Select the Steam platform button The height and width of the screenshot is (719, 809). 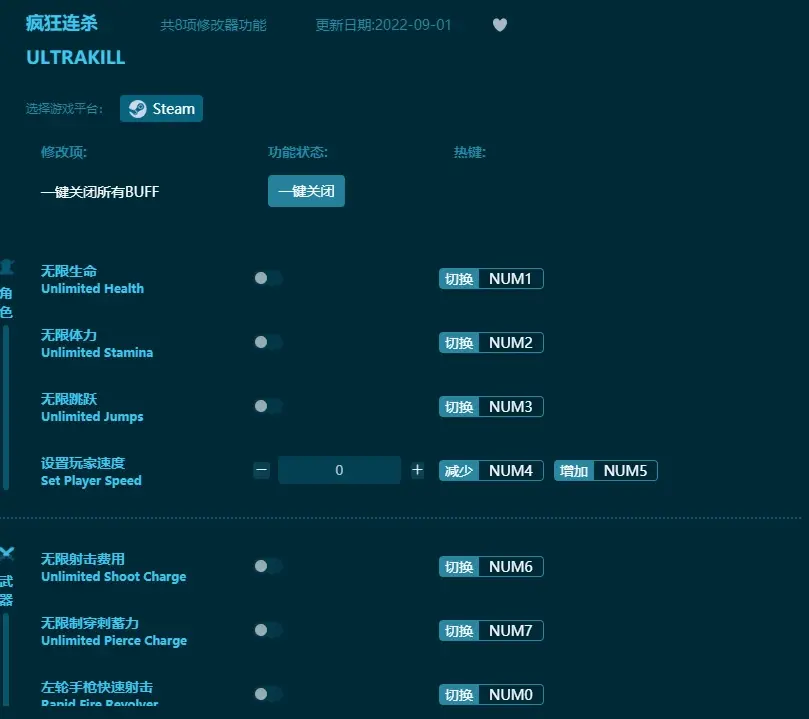pos(161,109)
